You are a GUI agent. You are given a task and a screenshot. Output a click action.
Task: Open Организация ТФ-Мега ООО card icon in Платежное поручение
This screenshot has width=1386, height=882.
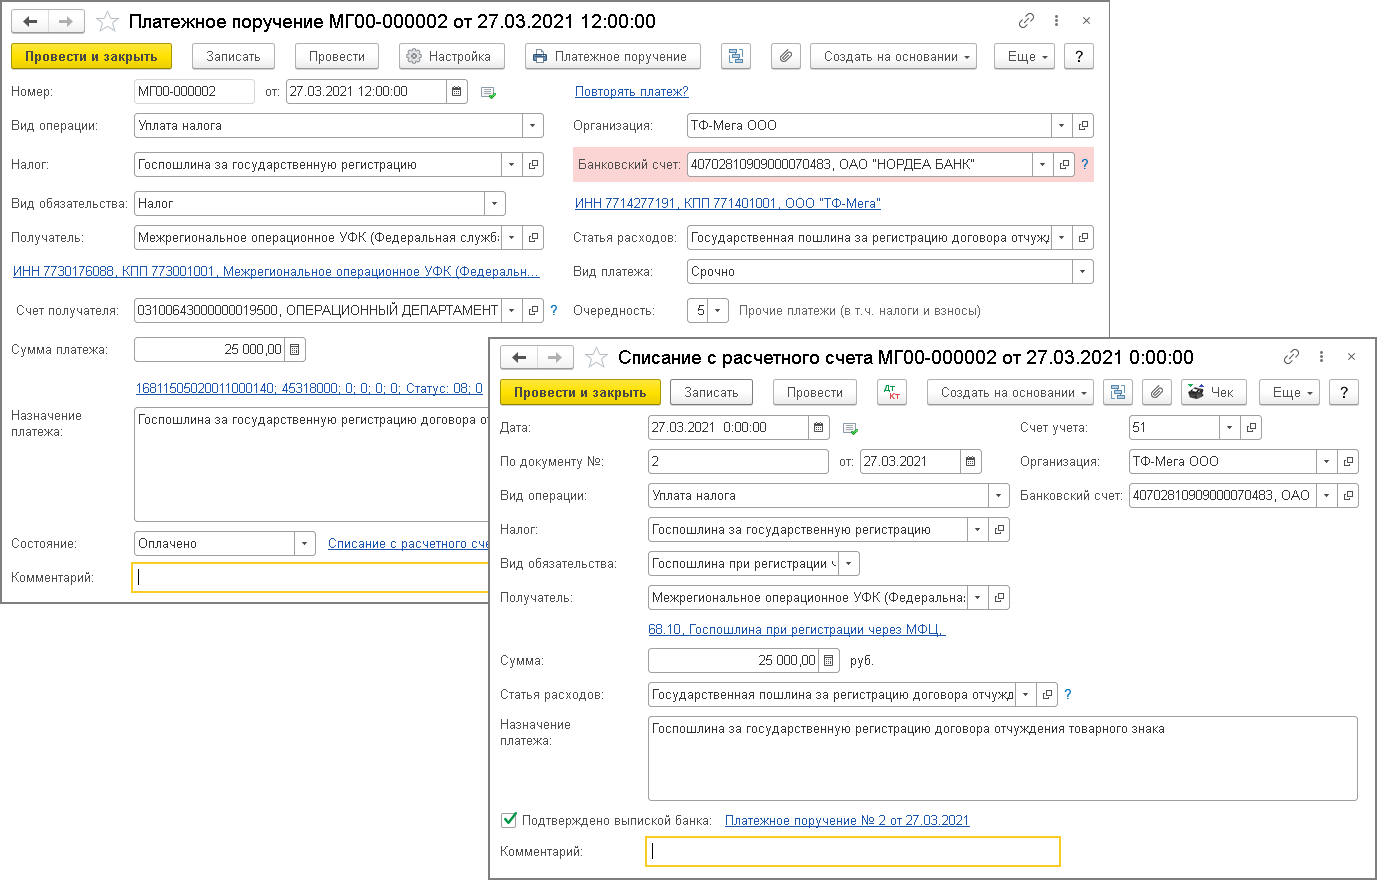tap(1082, 126)
